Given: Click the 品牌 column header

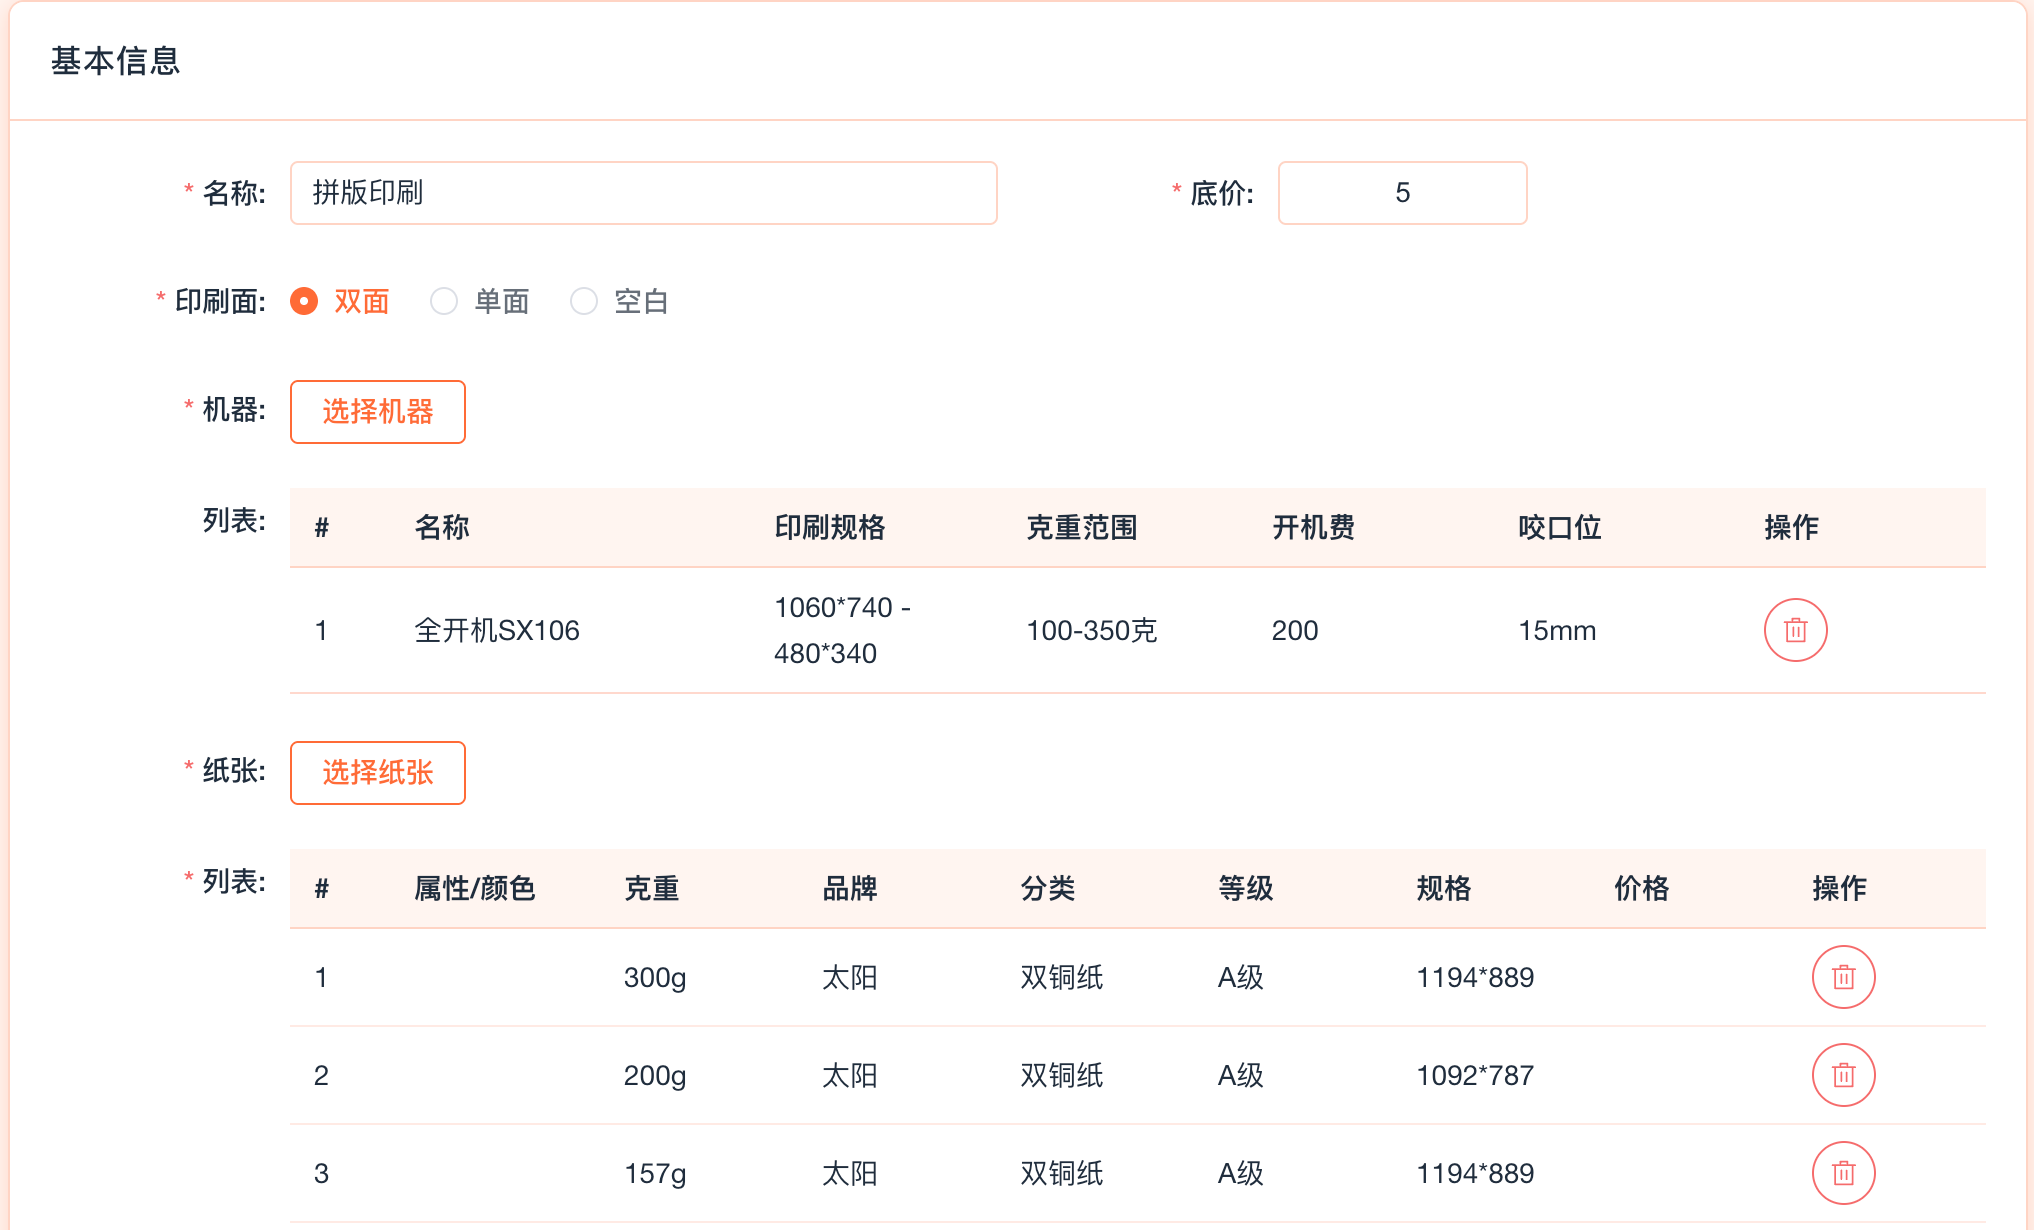Looking at the screenshot, I should (x=849, y=888).
